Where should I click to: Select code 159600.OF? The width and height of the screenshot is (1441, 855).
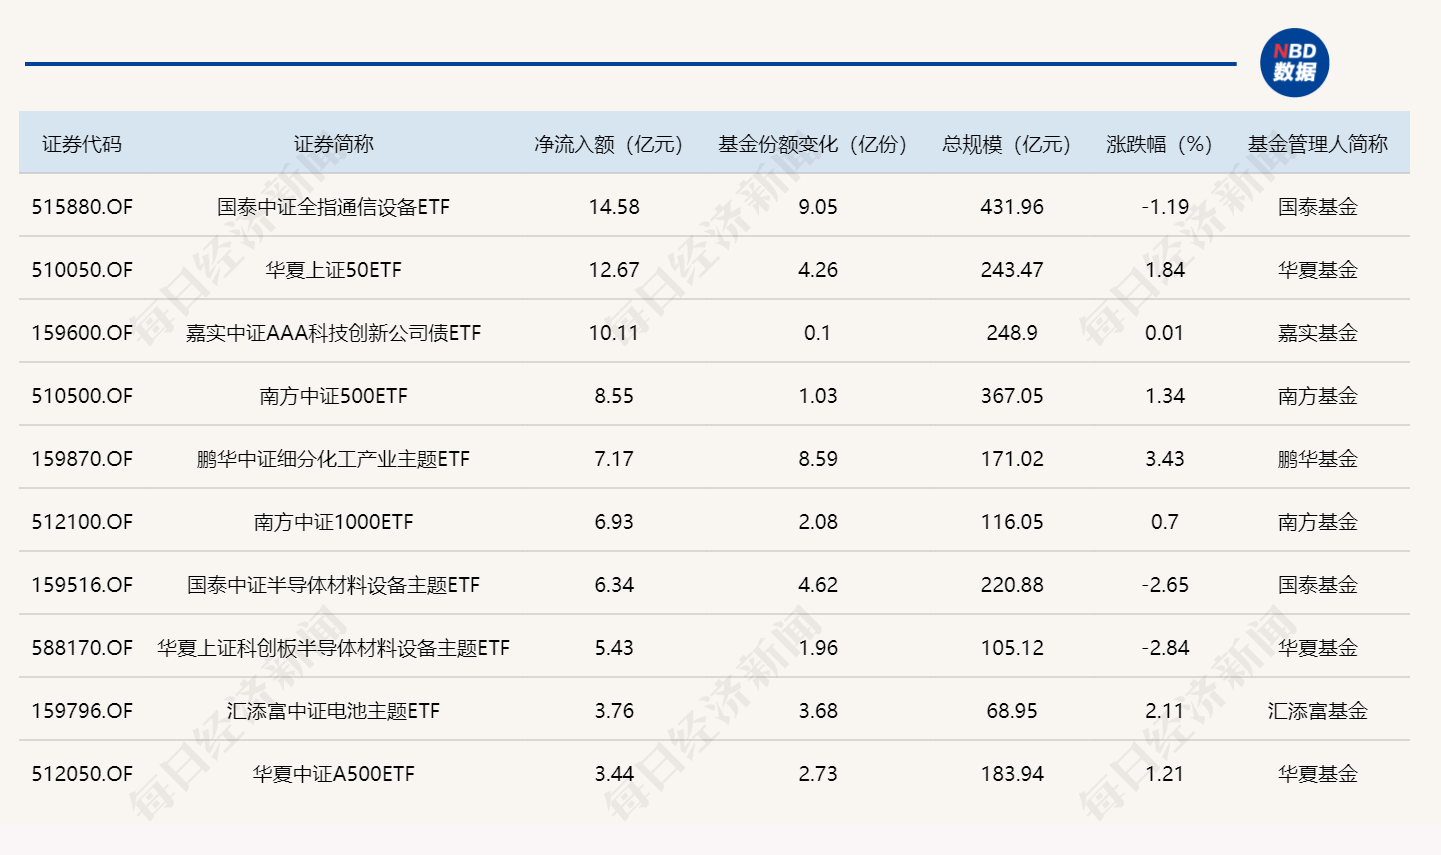[x=82, y=333]
